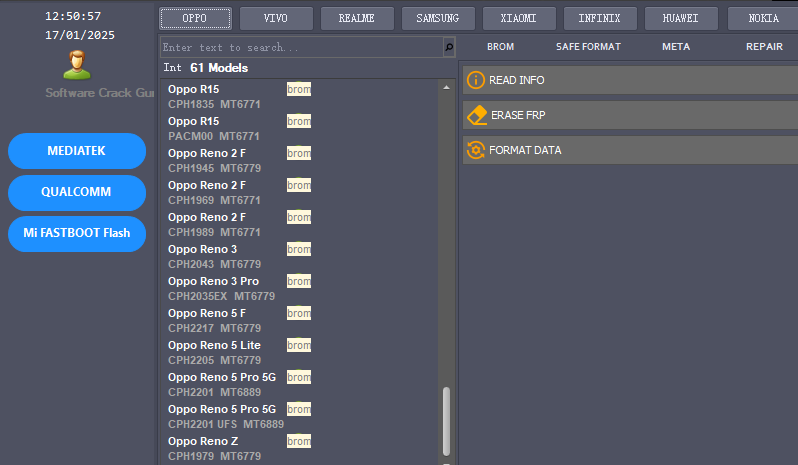Click brom tag for Oppo Reno 3 Pro
Image resolution: width=798 pixels, height=465 pixels.
tap(299, 281)
